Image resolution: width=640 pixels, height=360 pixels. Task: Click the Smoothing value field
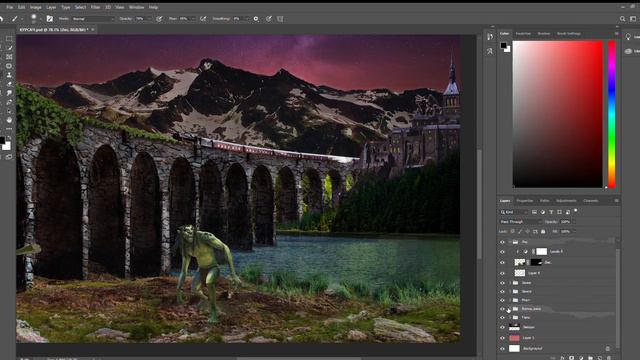pos(240,19)
